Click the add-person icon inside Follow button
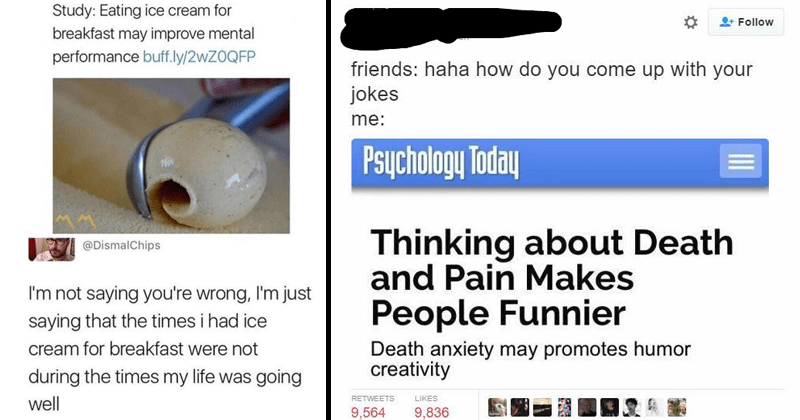Screen dimensions: 800x420 pos(726,22)
